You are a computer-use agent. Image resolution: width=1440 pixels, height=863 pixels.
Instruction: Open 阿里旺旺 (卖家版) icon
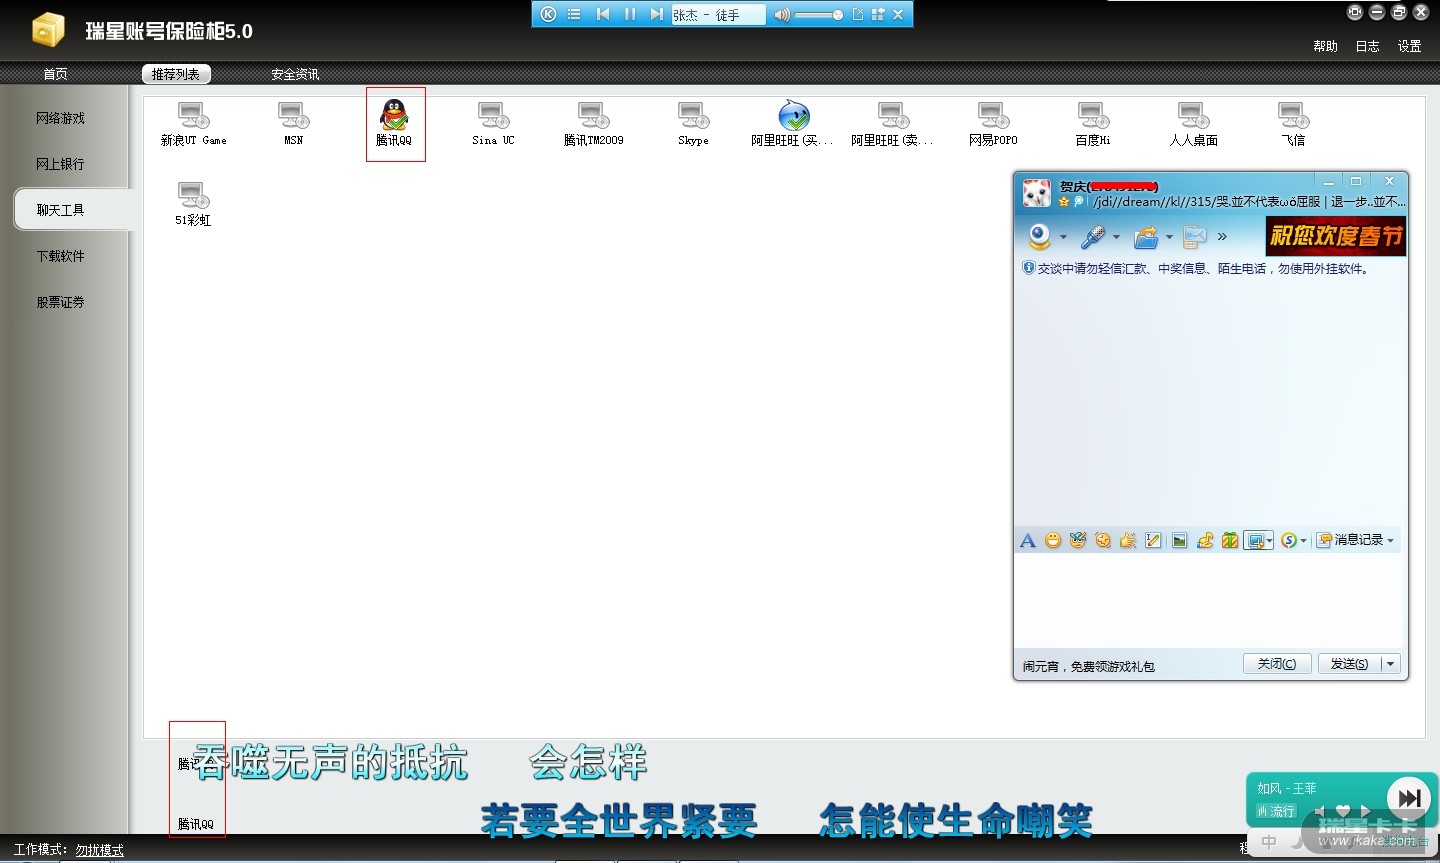tap(892, 124)
